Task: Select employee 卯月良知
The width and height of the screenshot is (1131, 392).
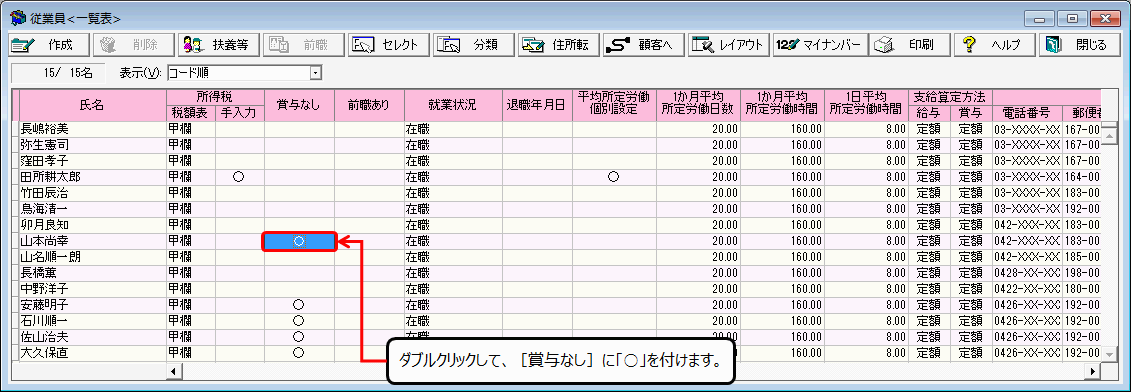Action: click(92, 225)
